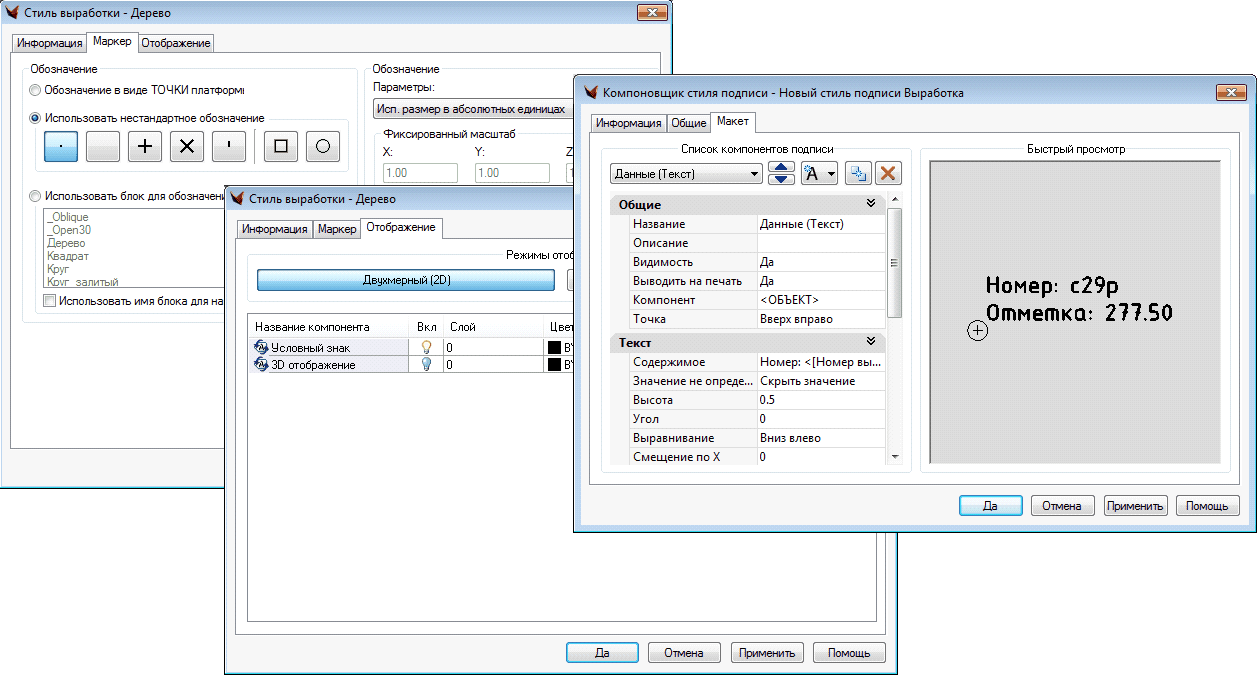The image size is (1257, 675).
Task: Enable 'Использовать имя блока' checkbox
Action: tap(50, 300)
